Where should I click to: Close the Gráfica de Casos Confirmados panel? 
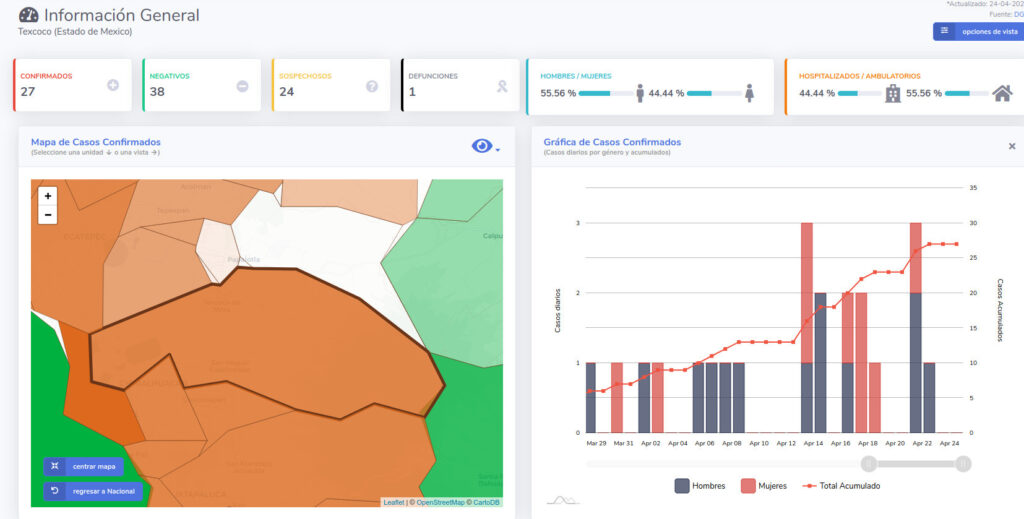pyautogui.click(x=1011, y=147)
